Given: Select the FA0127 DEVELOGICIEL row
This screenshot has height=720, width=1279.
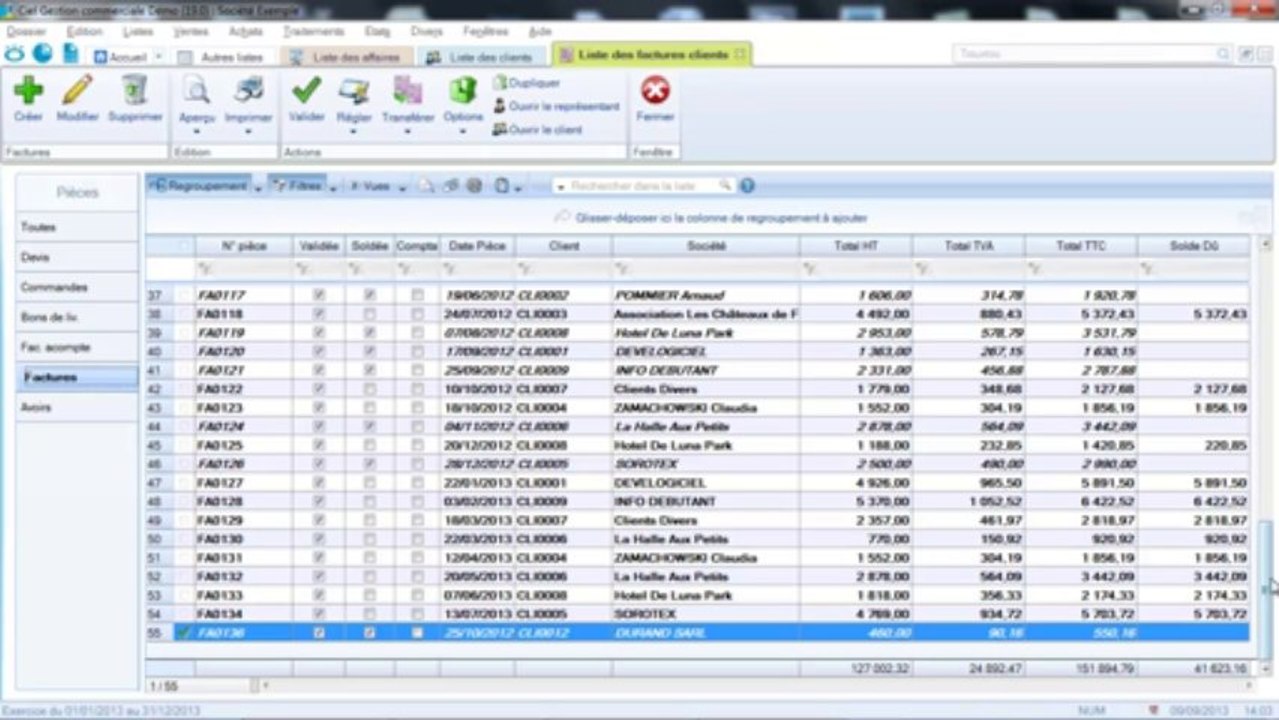Looking at the screenshot, I should [698, 483].
